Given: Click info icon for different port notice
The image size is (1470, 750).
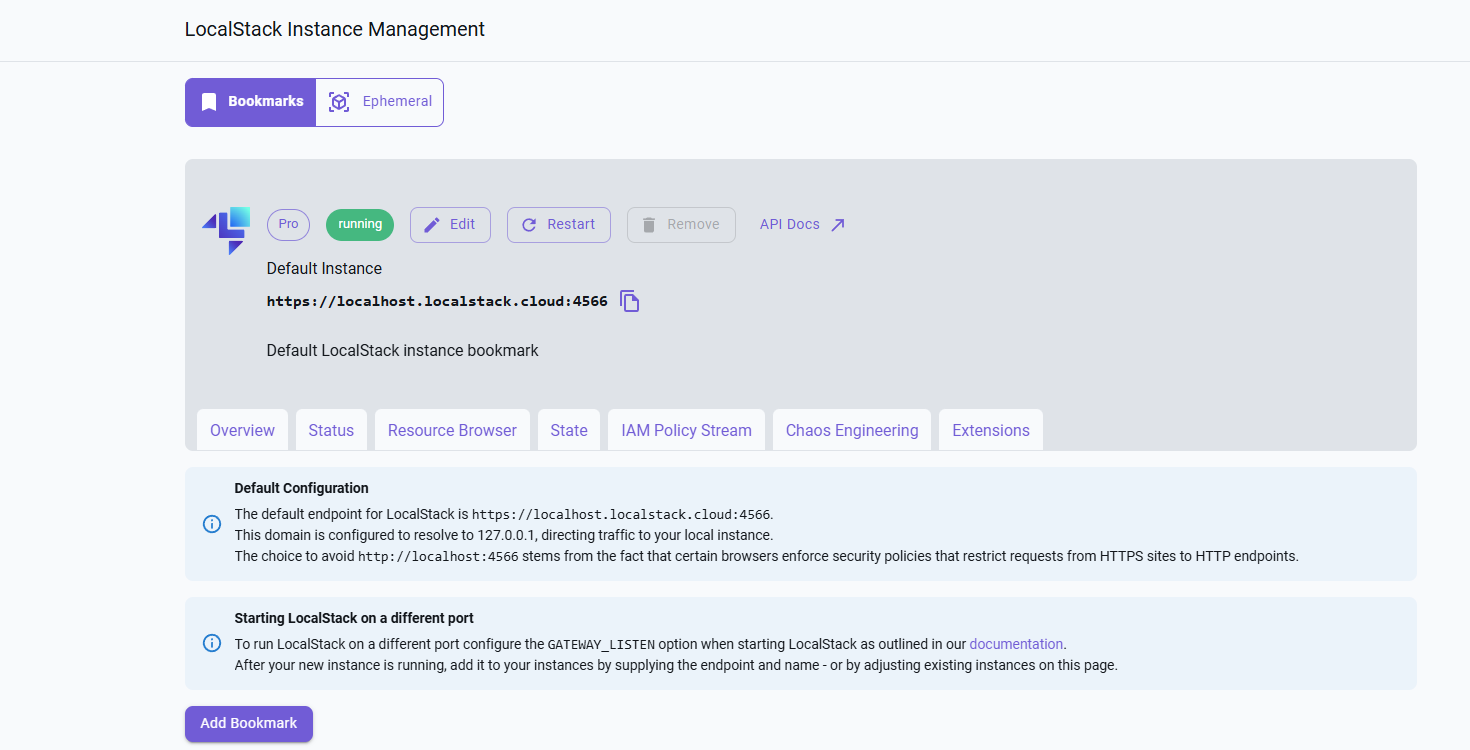Looking at the screenshot, I should (x=212, y=643).
